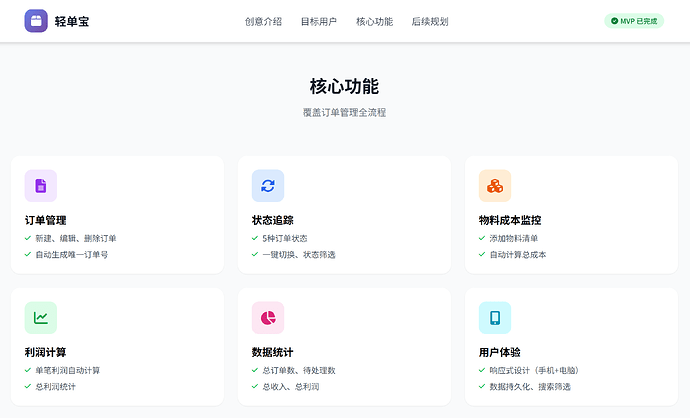This screenshot has height=418, width=690.
Task: Click the checkmark beside 总订单数、待处理数
Action: coord(255,370)
